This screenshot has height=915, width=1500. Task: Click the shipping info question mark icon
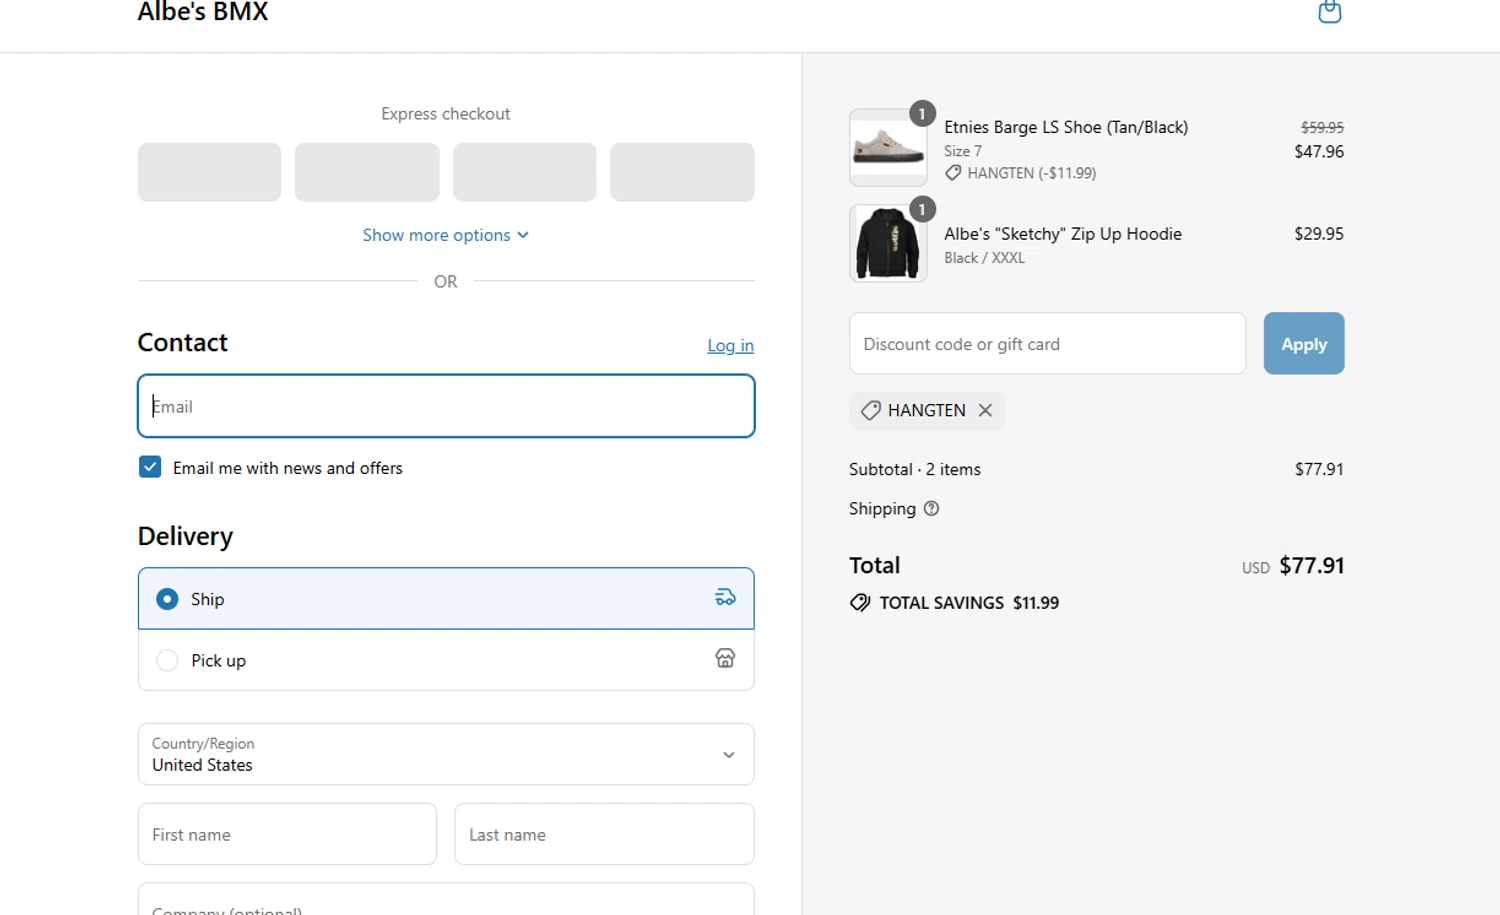click(931, 508)
